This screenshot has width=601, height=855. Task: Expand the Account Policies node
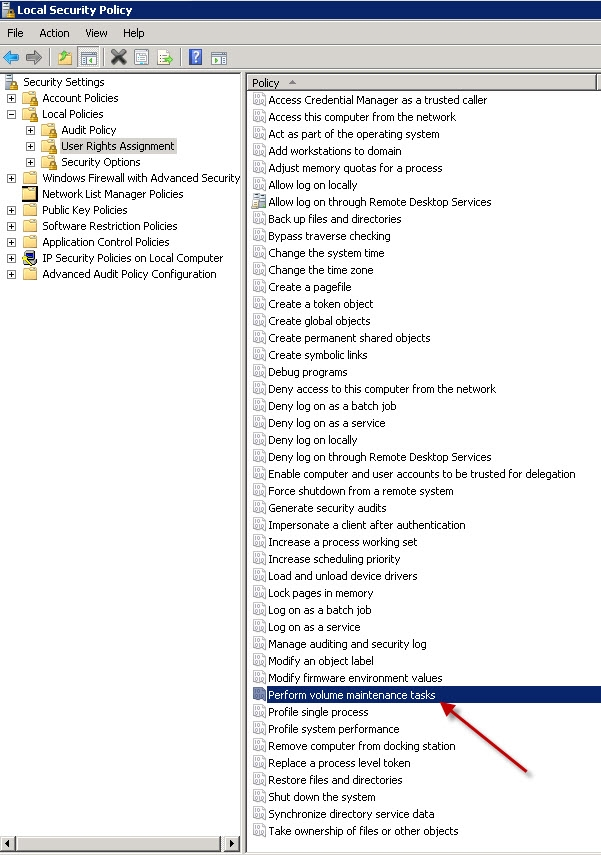point(11,99)
